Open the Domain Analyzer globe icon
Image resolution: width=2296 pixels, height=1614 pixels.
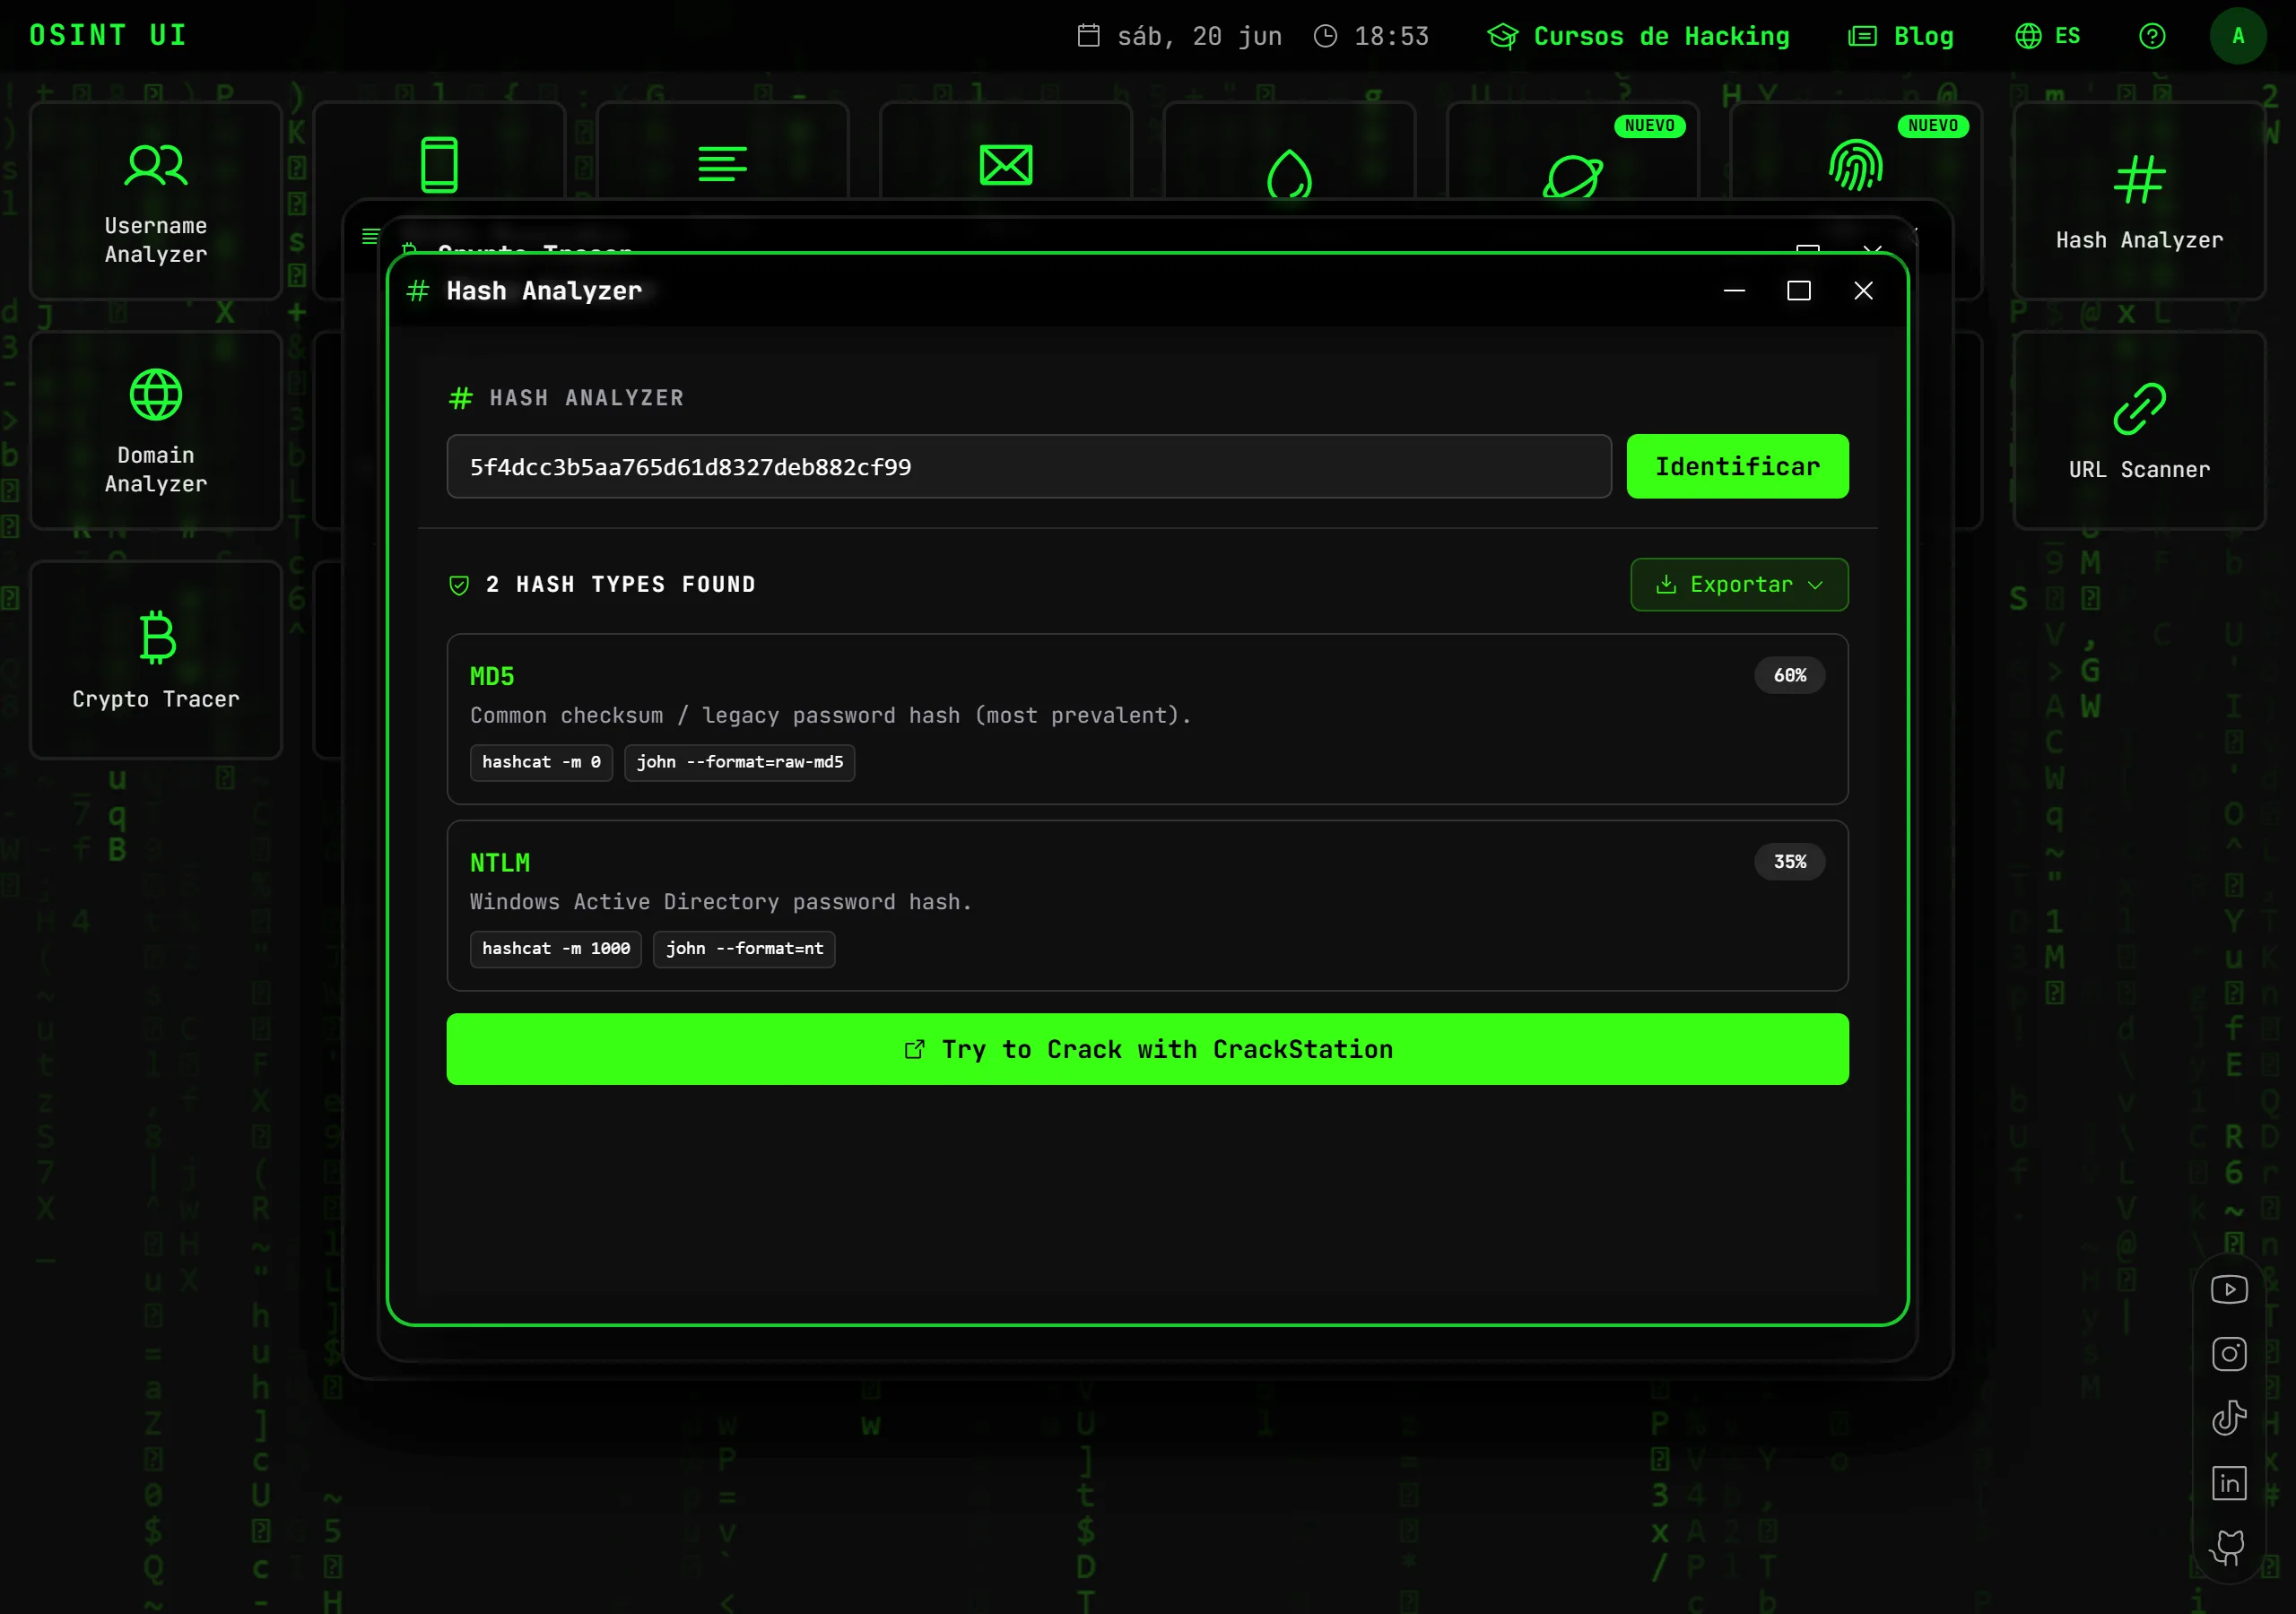pyautogui.click(x=156, y=394)
